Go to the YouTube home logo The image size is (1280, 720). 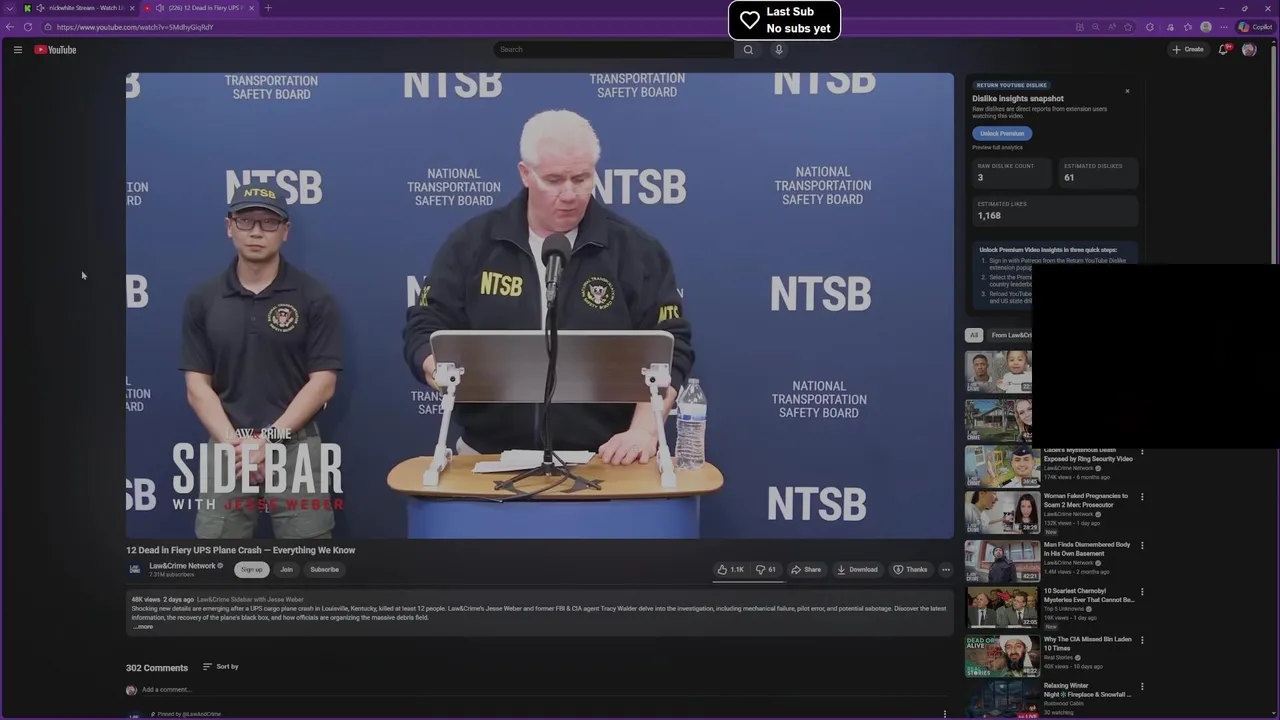click(55, 49)
